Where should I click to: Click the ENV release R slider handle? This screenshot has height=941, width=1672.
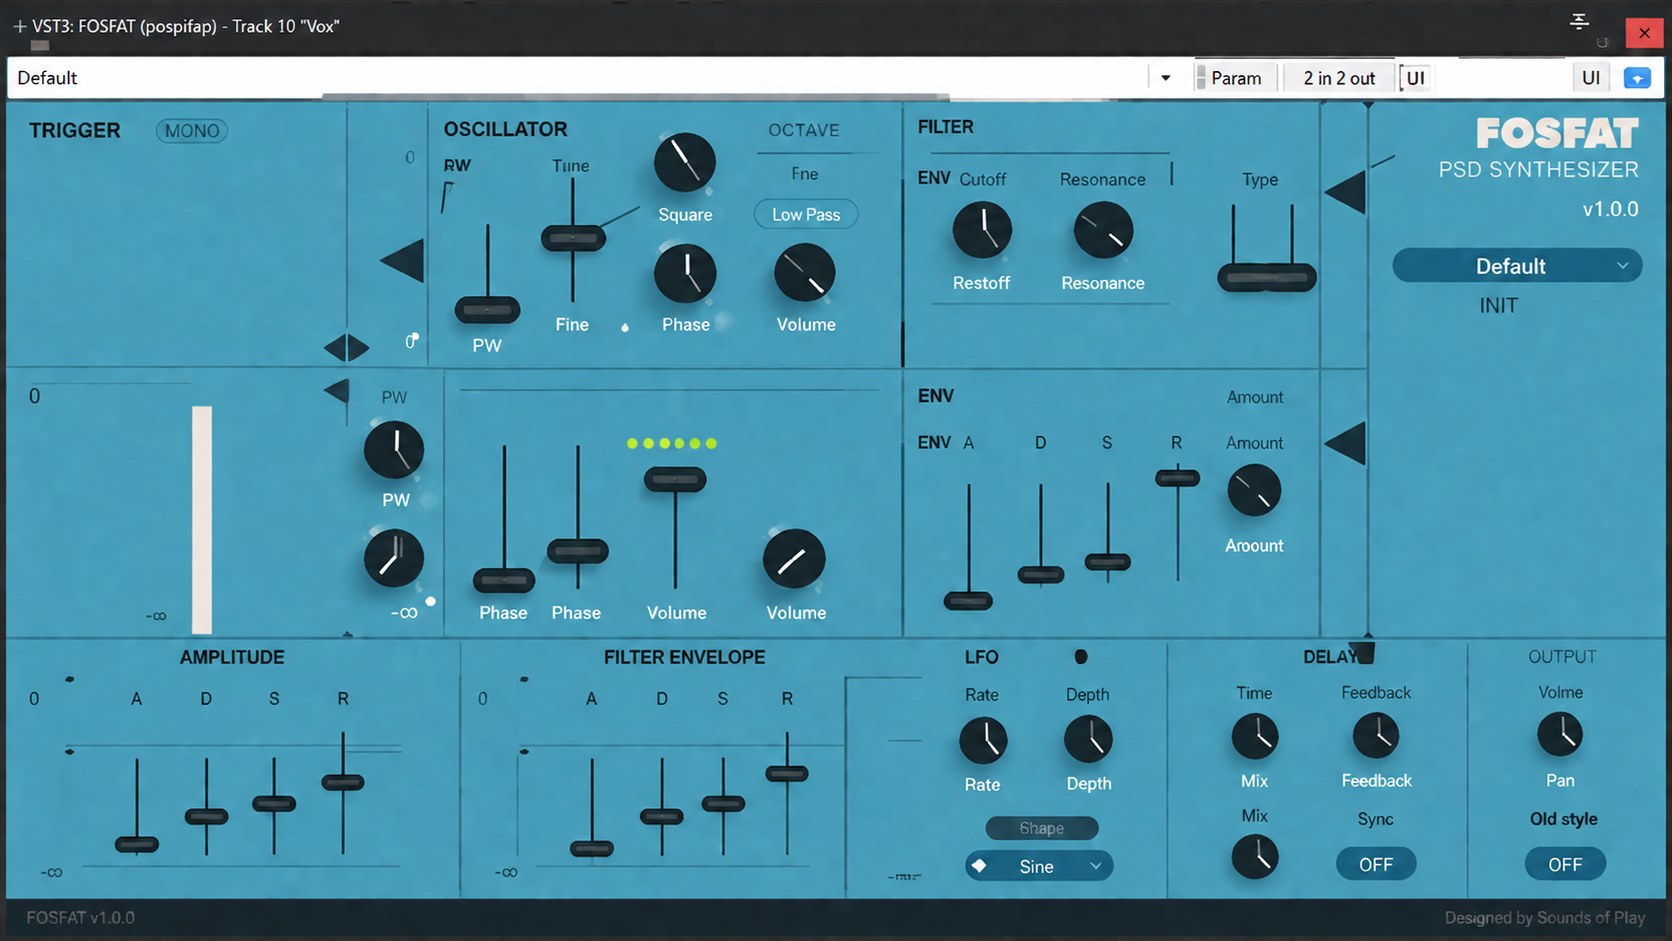click(x=1178, y=479)
